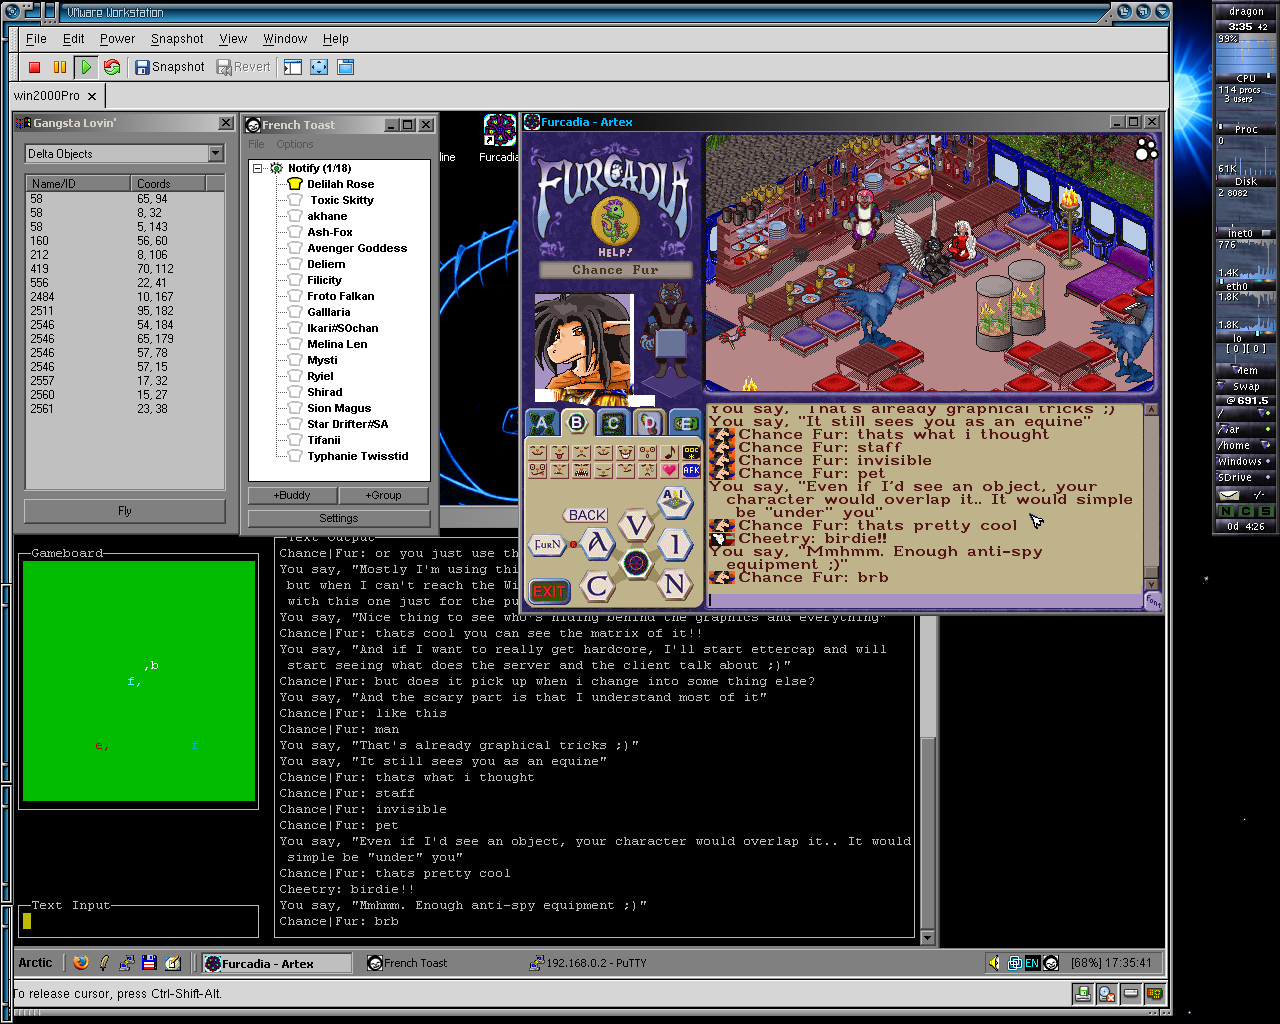1280x1024 pixels.
Task: Take a snapshot with the Snapshot toolbar button
Action: (170, 67)
